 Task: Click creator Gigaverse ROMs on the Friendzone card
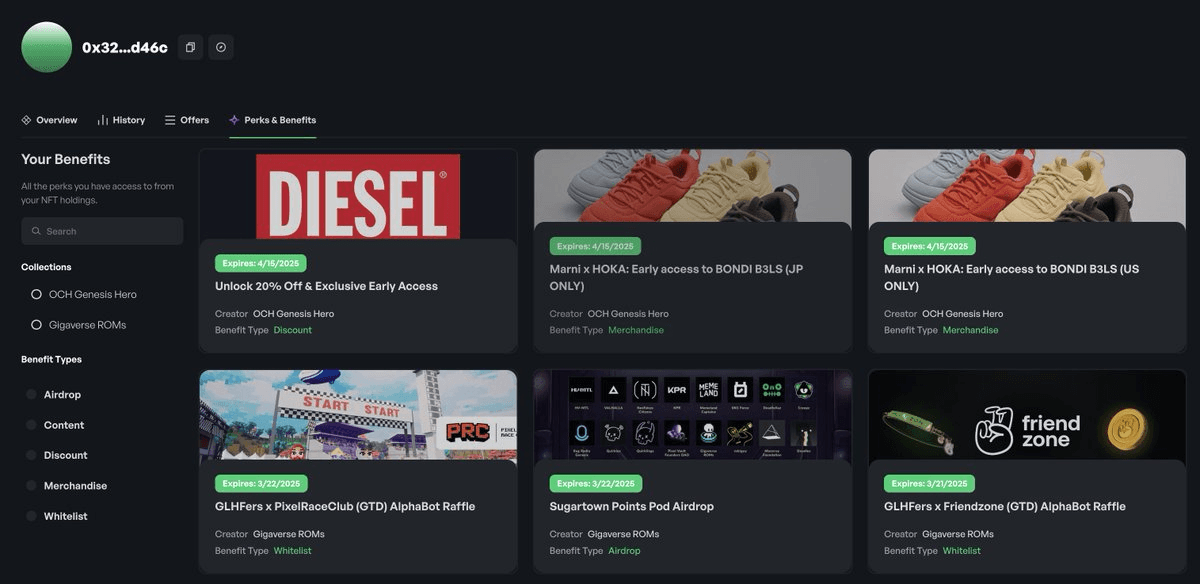click(958, 534)
